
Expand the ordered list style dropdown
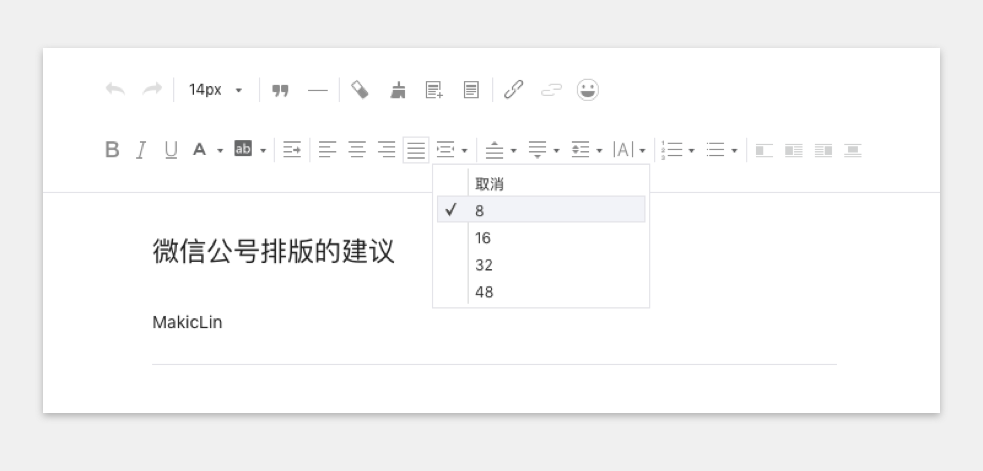click(691, 151)
